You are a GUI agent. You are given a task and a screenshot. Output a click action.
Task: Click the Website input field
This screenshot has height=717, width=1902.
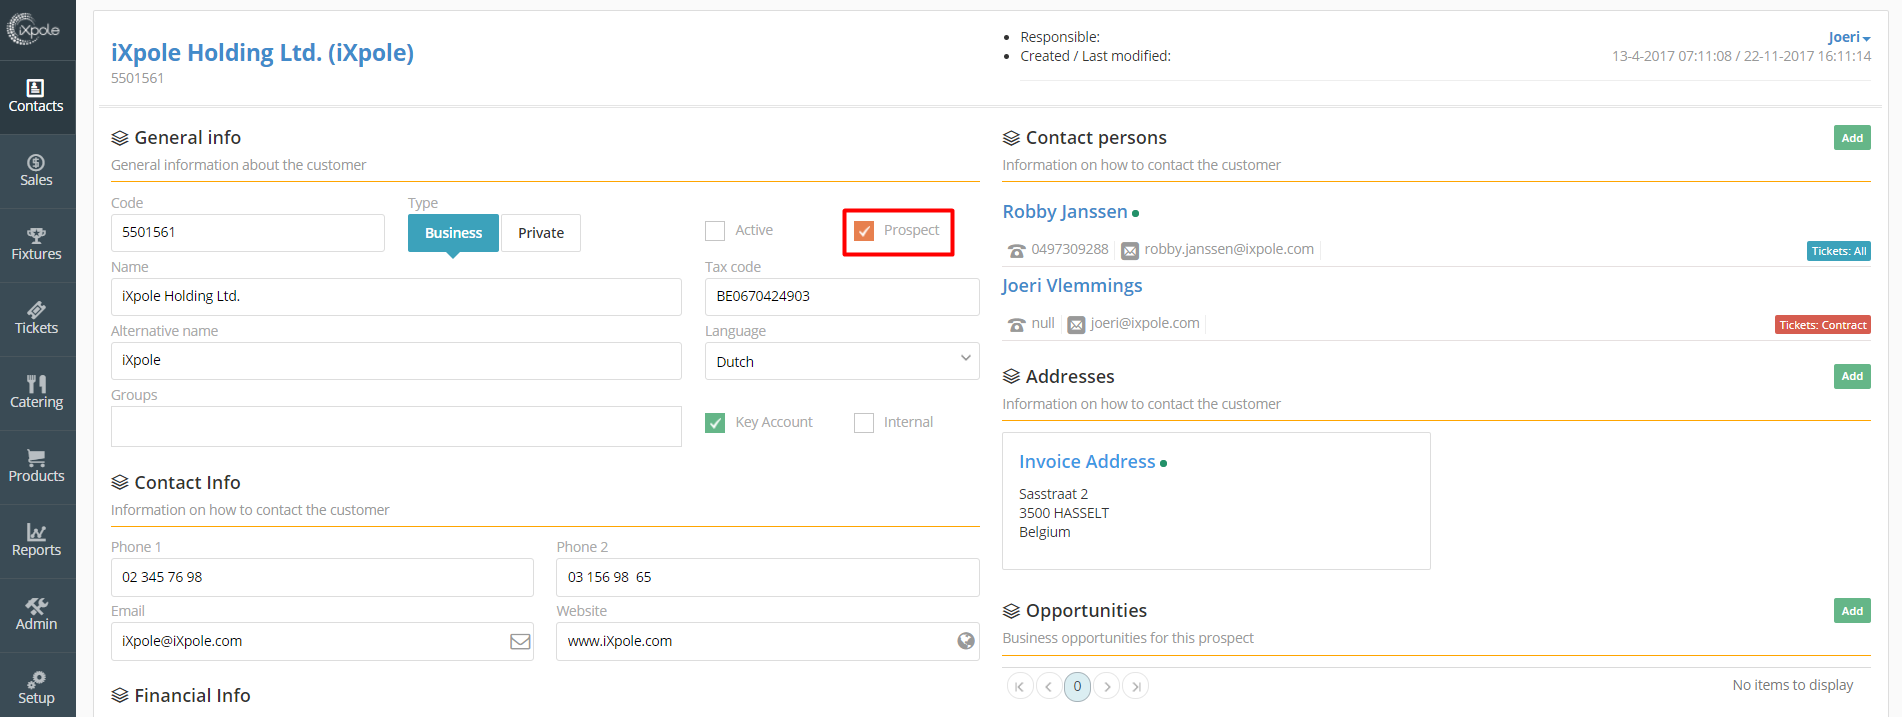pos(768,642)
